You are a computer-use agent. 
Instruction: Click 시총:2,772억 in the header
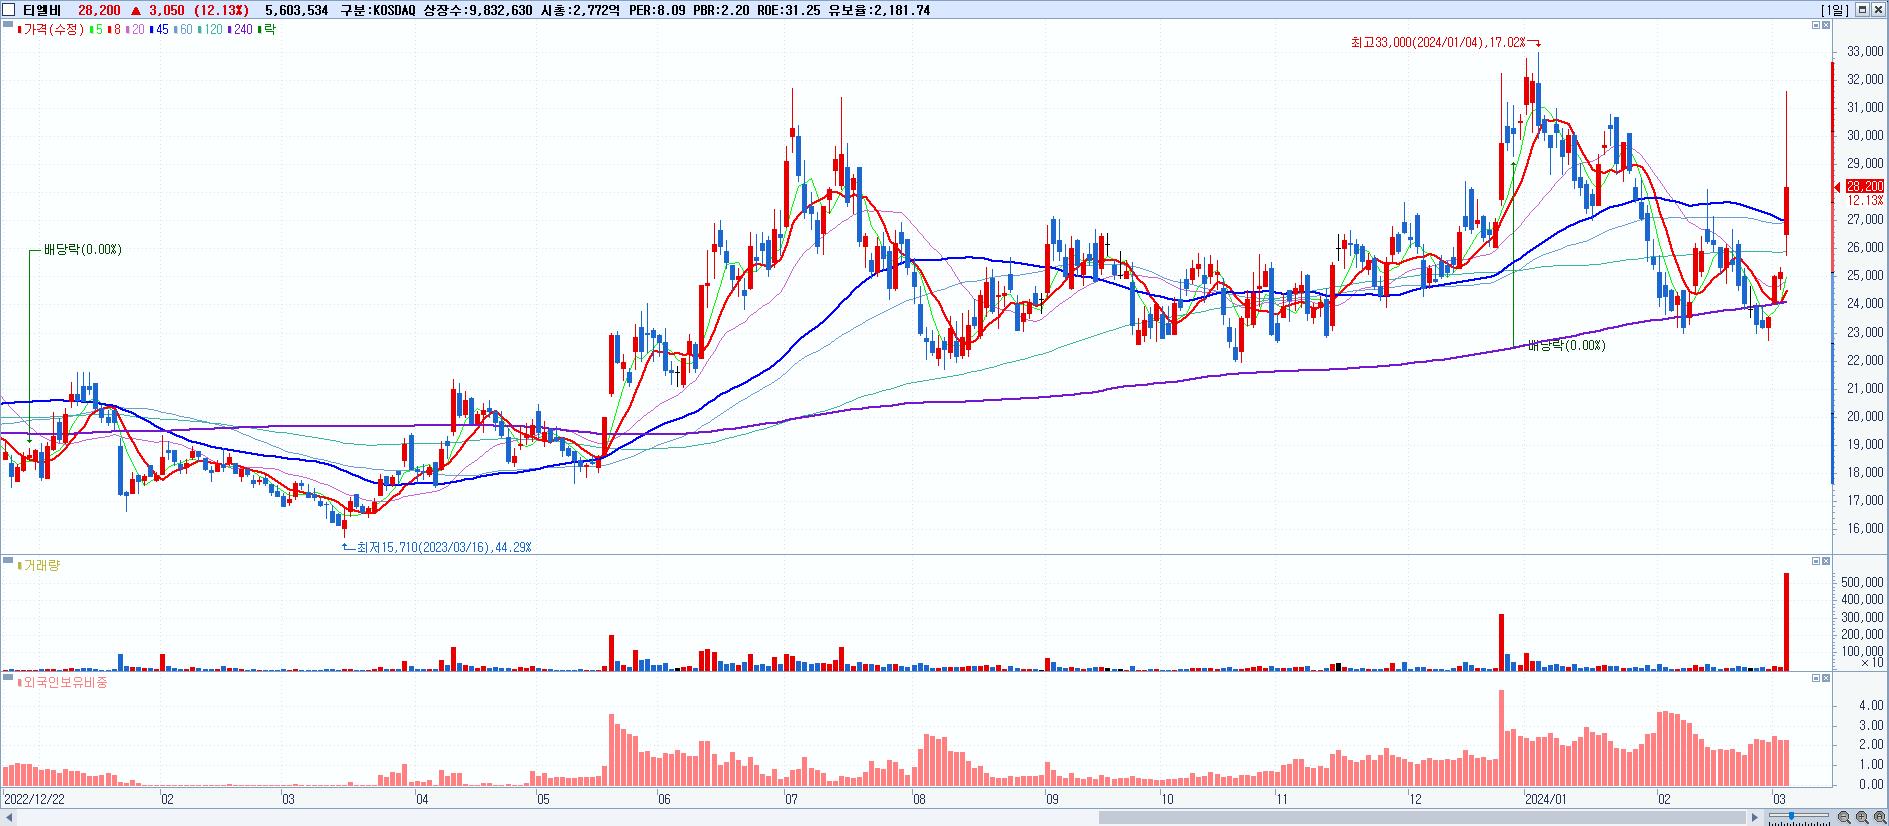[580, 10]
